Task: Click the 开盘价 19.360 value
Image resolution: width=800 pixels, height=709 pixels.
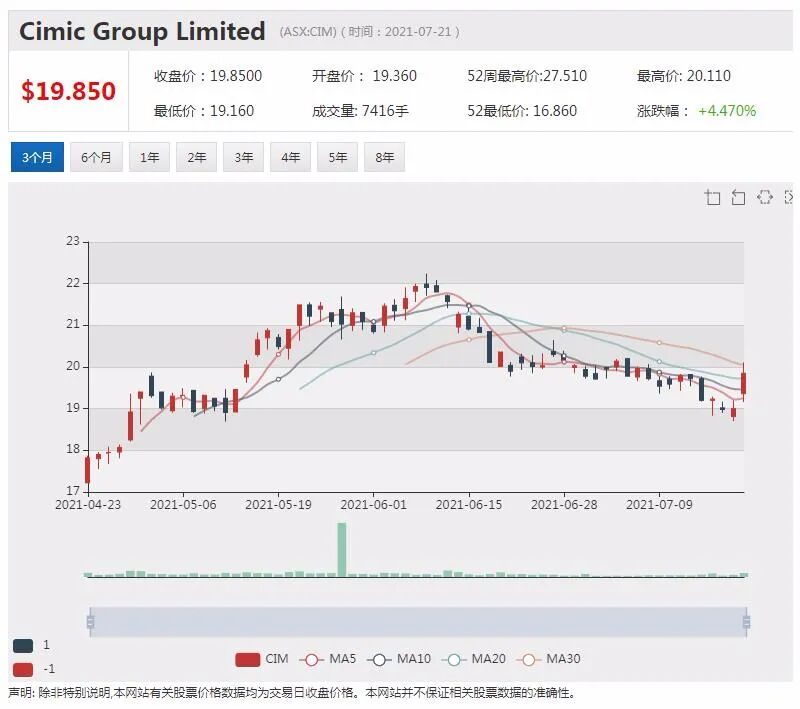Action: 364,76
